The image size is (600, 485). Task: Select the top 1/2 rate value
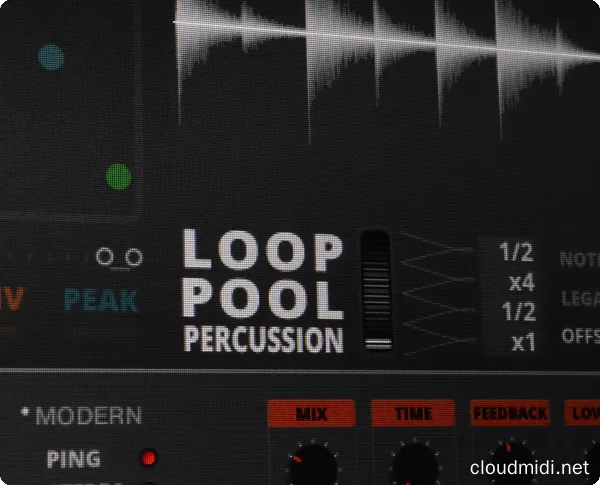[x=517, y=252]
